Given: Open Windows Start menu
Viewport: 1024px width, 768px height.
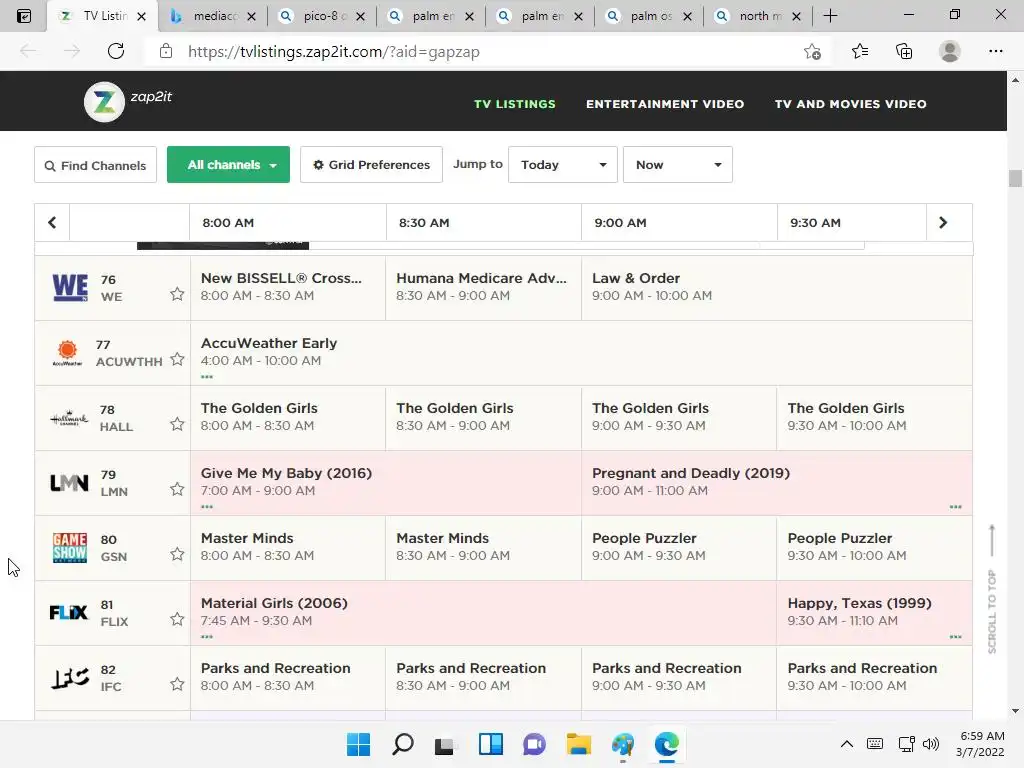Looking at the screenshot, I should 358,744.
